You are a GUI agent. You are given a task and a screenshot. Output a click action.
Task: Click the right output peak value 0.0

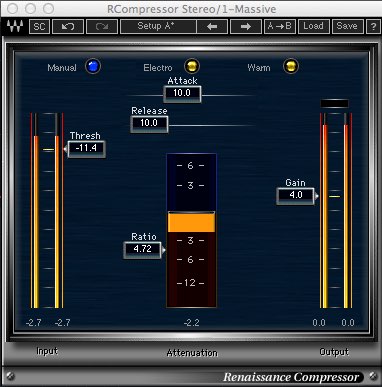coord(348,323)
